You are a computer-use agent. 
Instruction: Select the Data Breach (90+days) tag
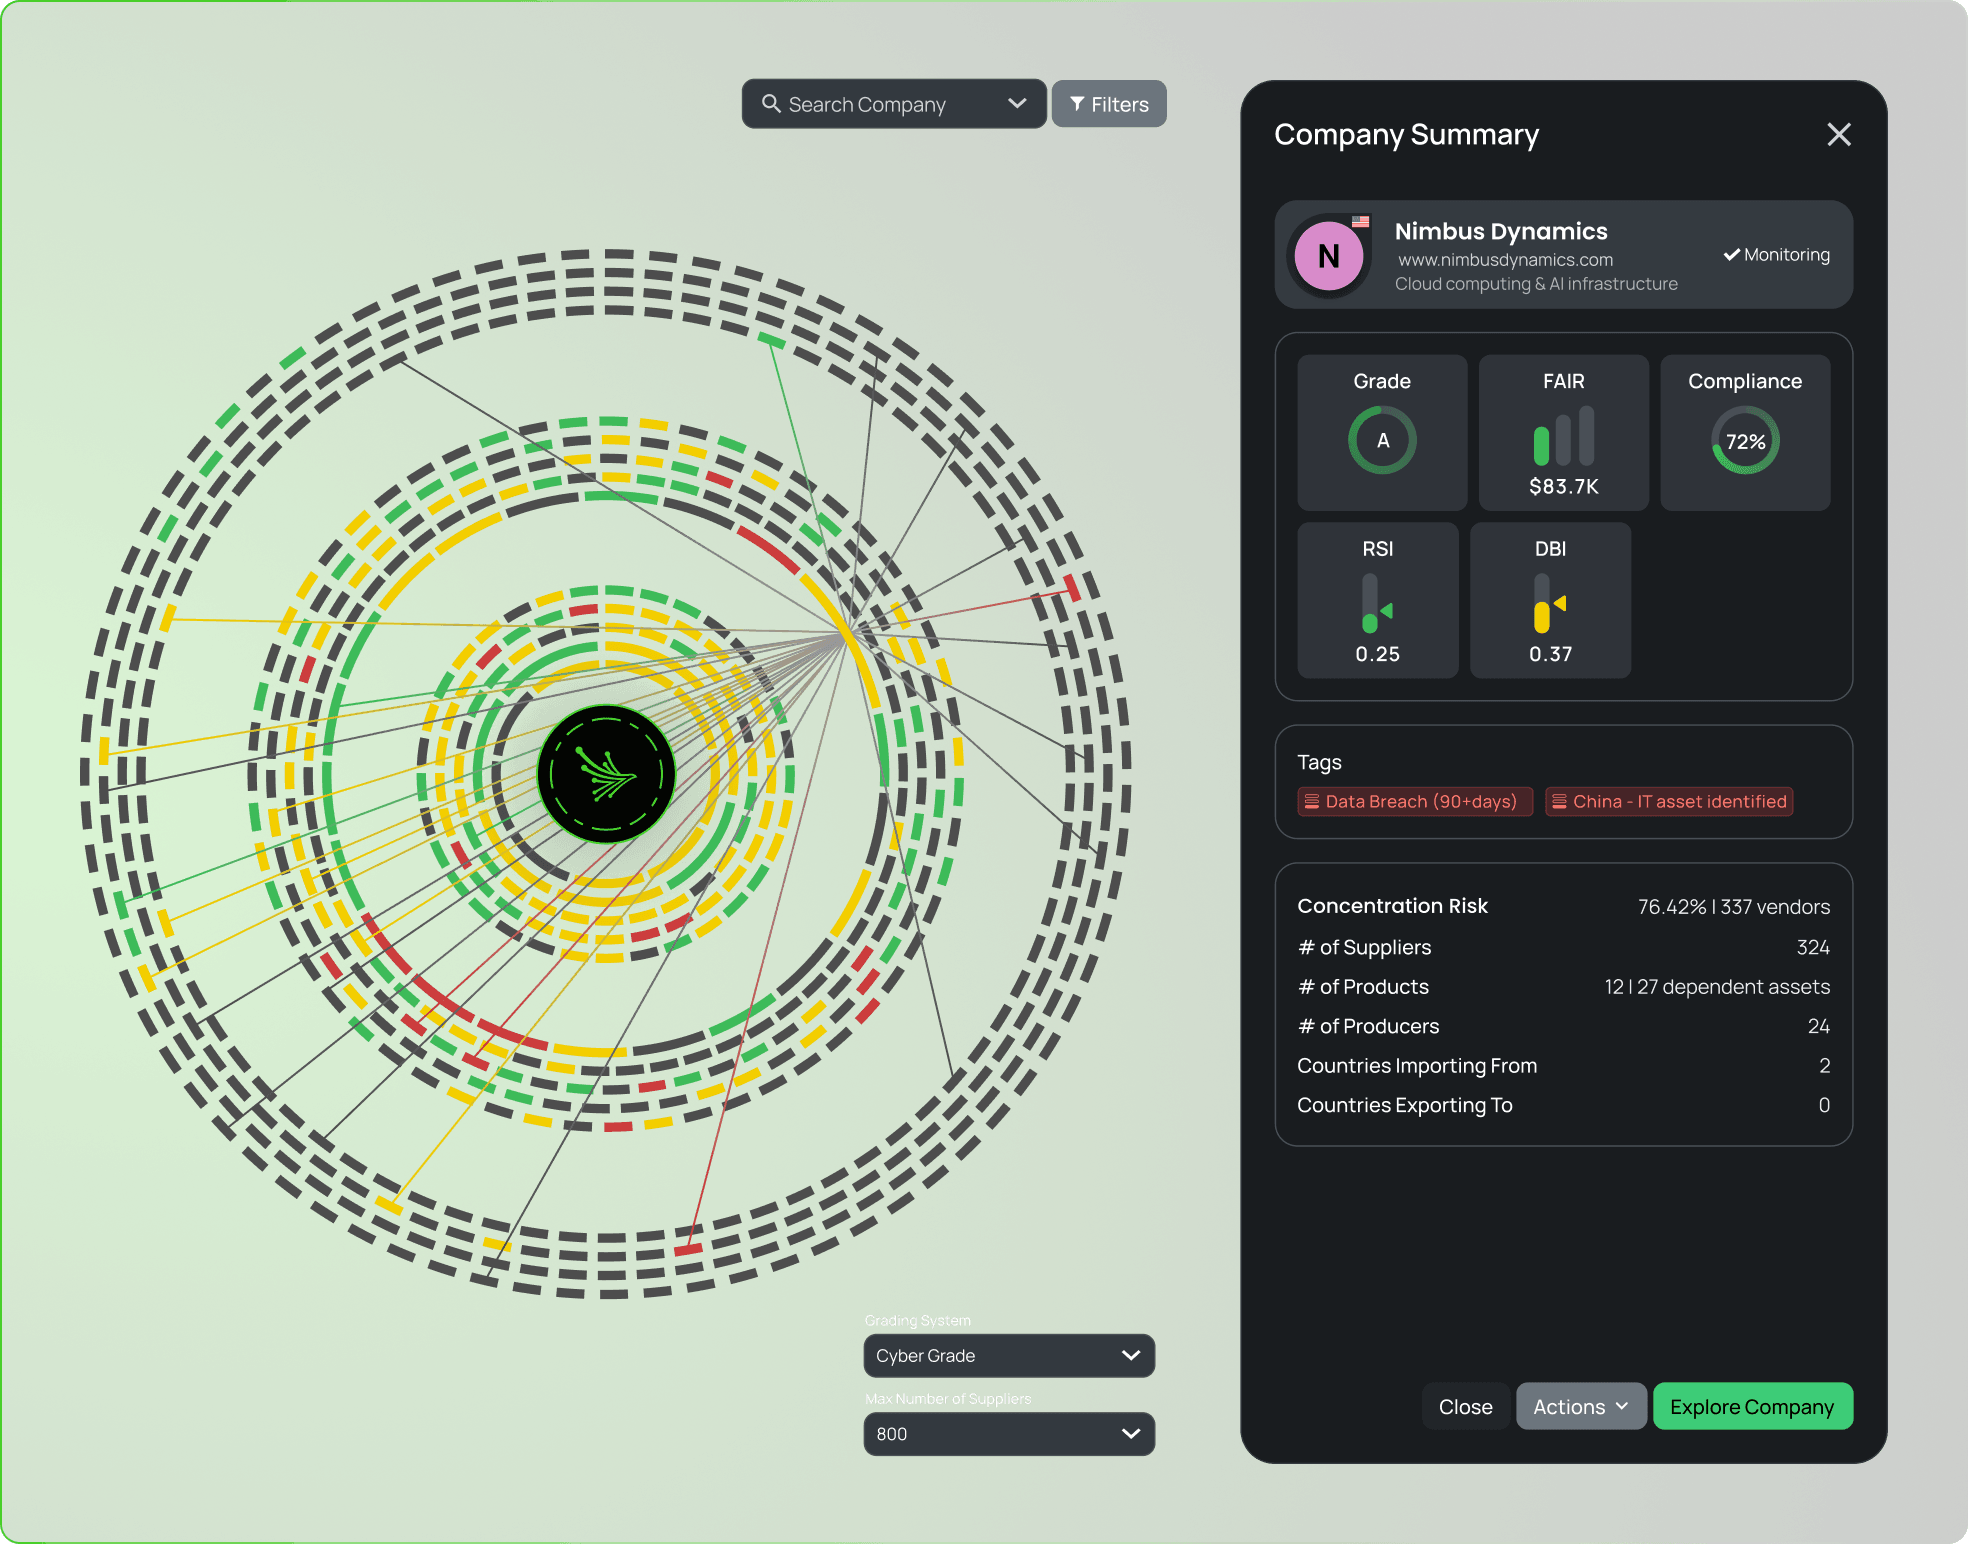click(1414, 802)
